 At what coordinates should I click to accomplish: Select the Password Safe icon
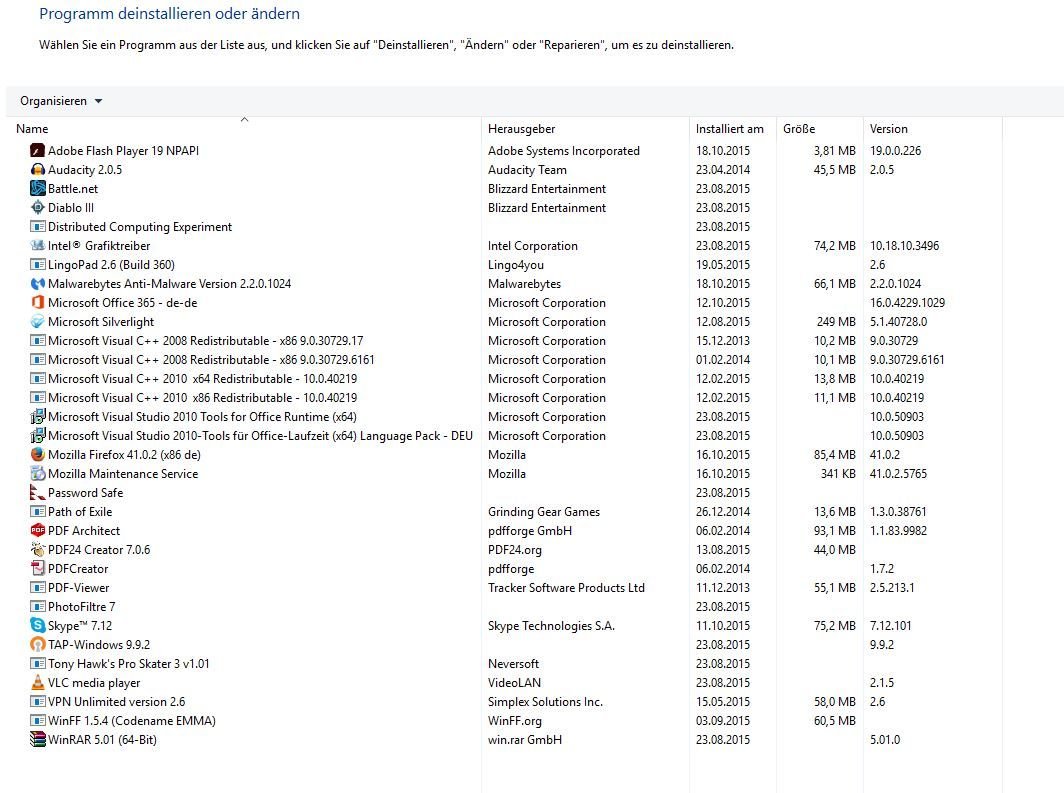pyautogui.click(x=38, y=492)
